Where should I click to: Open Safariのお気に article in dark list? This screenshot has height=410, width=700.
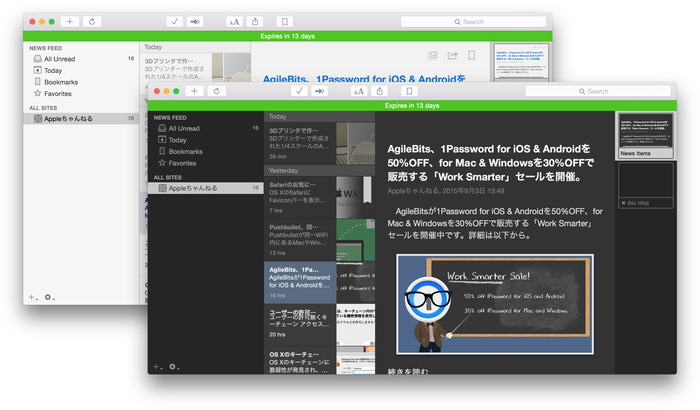(x=319, y=197)
